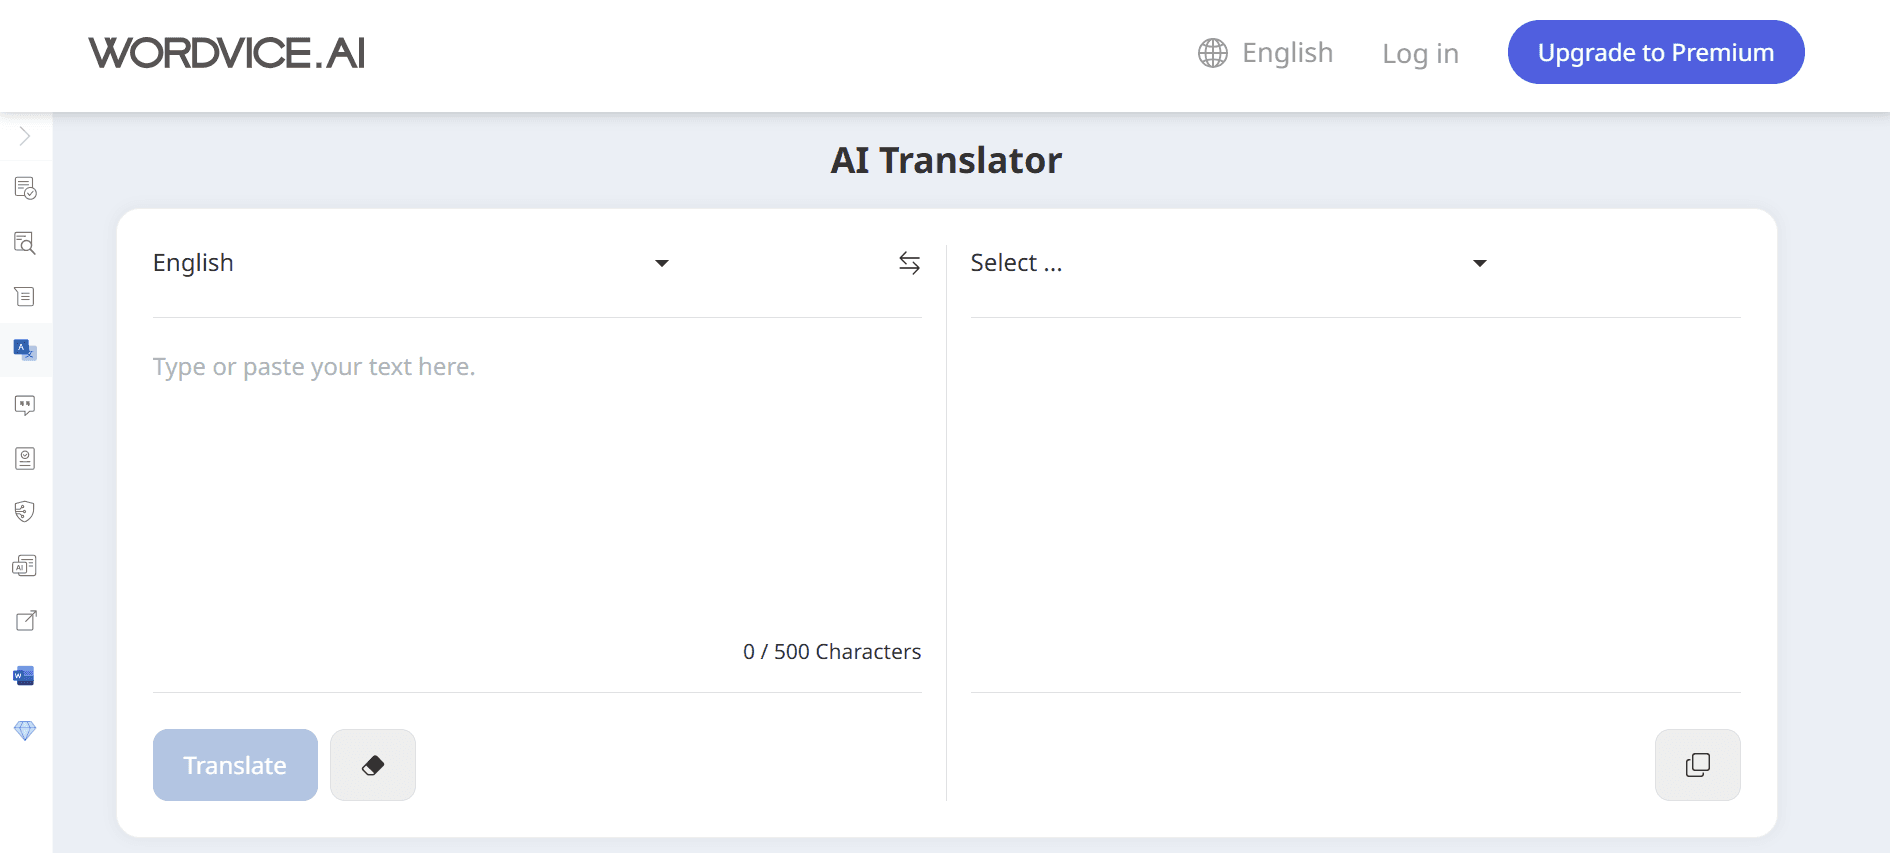Change site language from English in header

(1287, 53)
